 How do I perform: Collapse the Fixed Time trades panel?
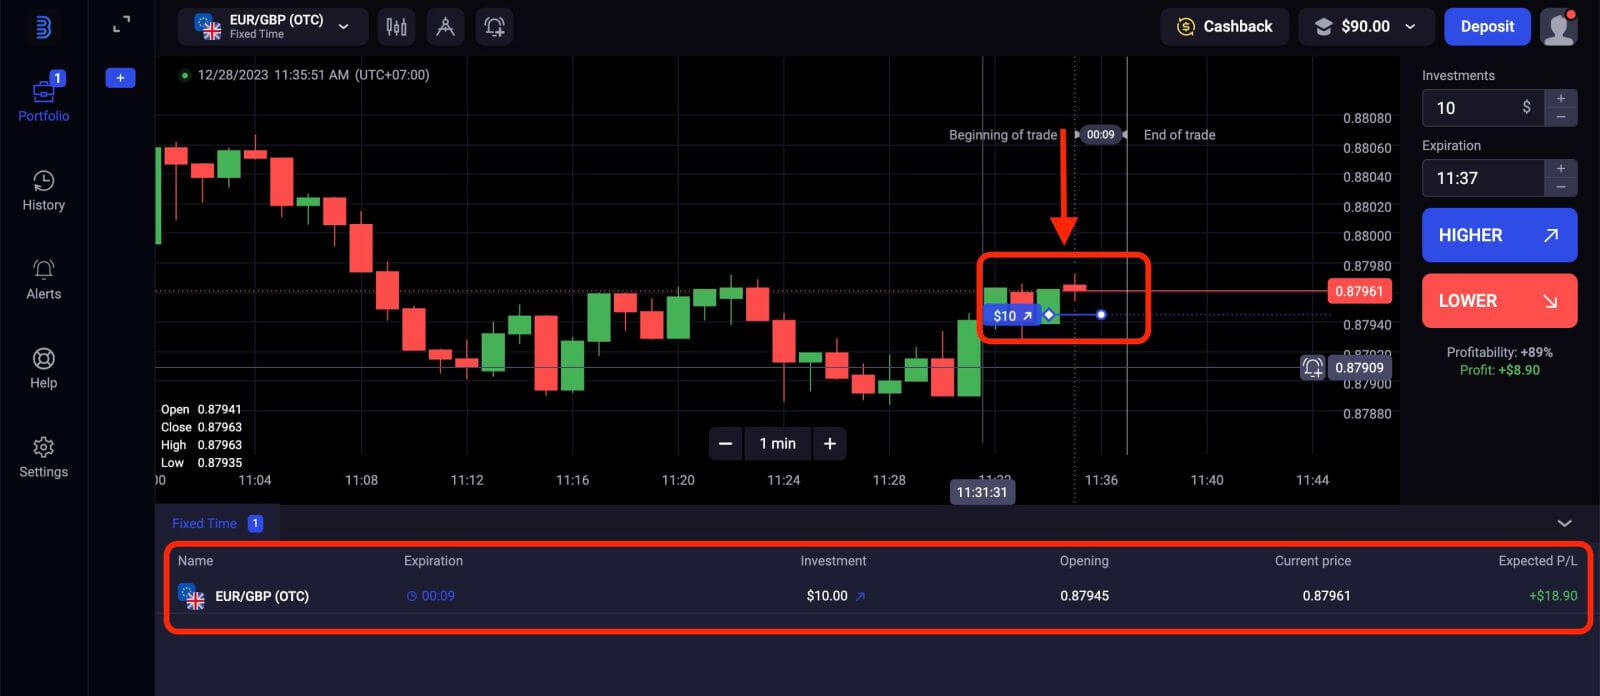click(x=1564, y=523)
